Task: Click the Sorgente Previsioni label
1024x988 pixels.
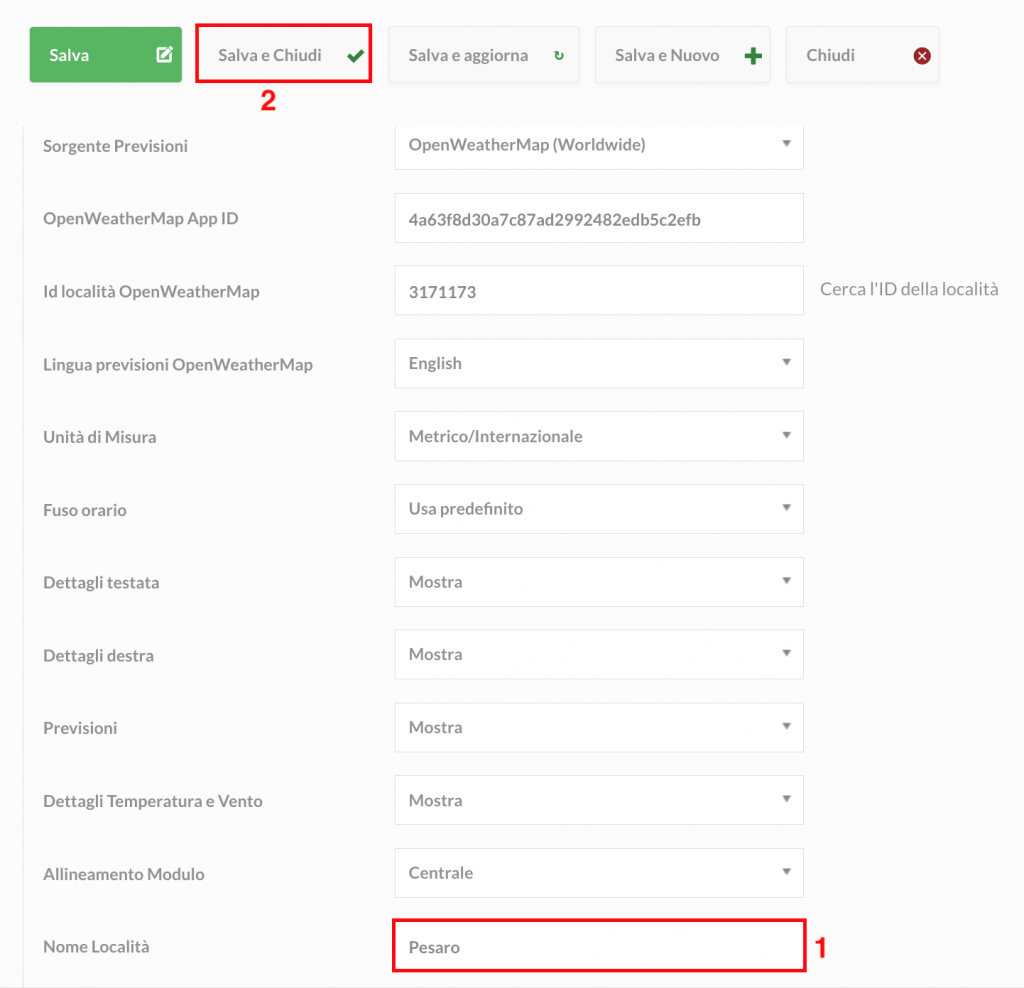Action: coord(116,146)
